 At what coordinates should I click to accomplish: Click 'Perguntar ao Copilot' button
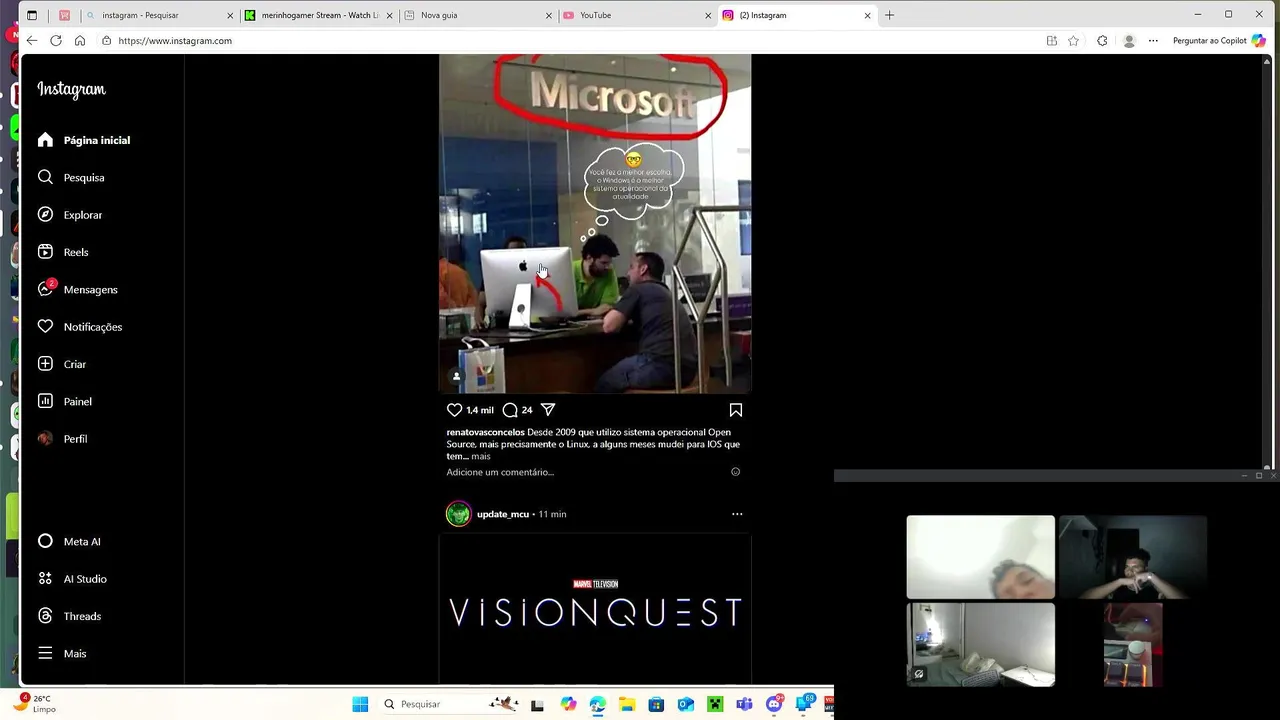point(1219,41)
